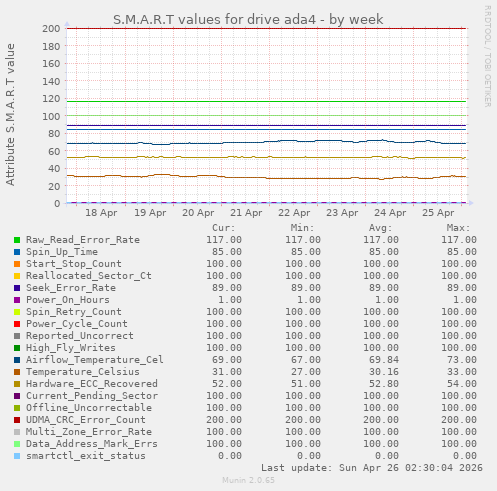The width and height of the screenshot is (497, 491).
Task: Click the Munin 2.0.65 version footer
Action: (x=248, y=480)
